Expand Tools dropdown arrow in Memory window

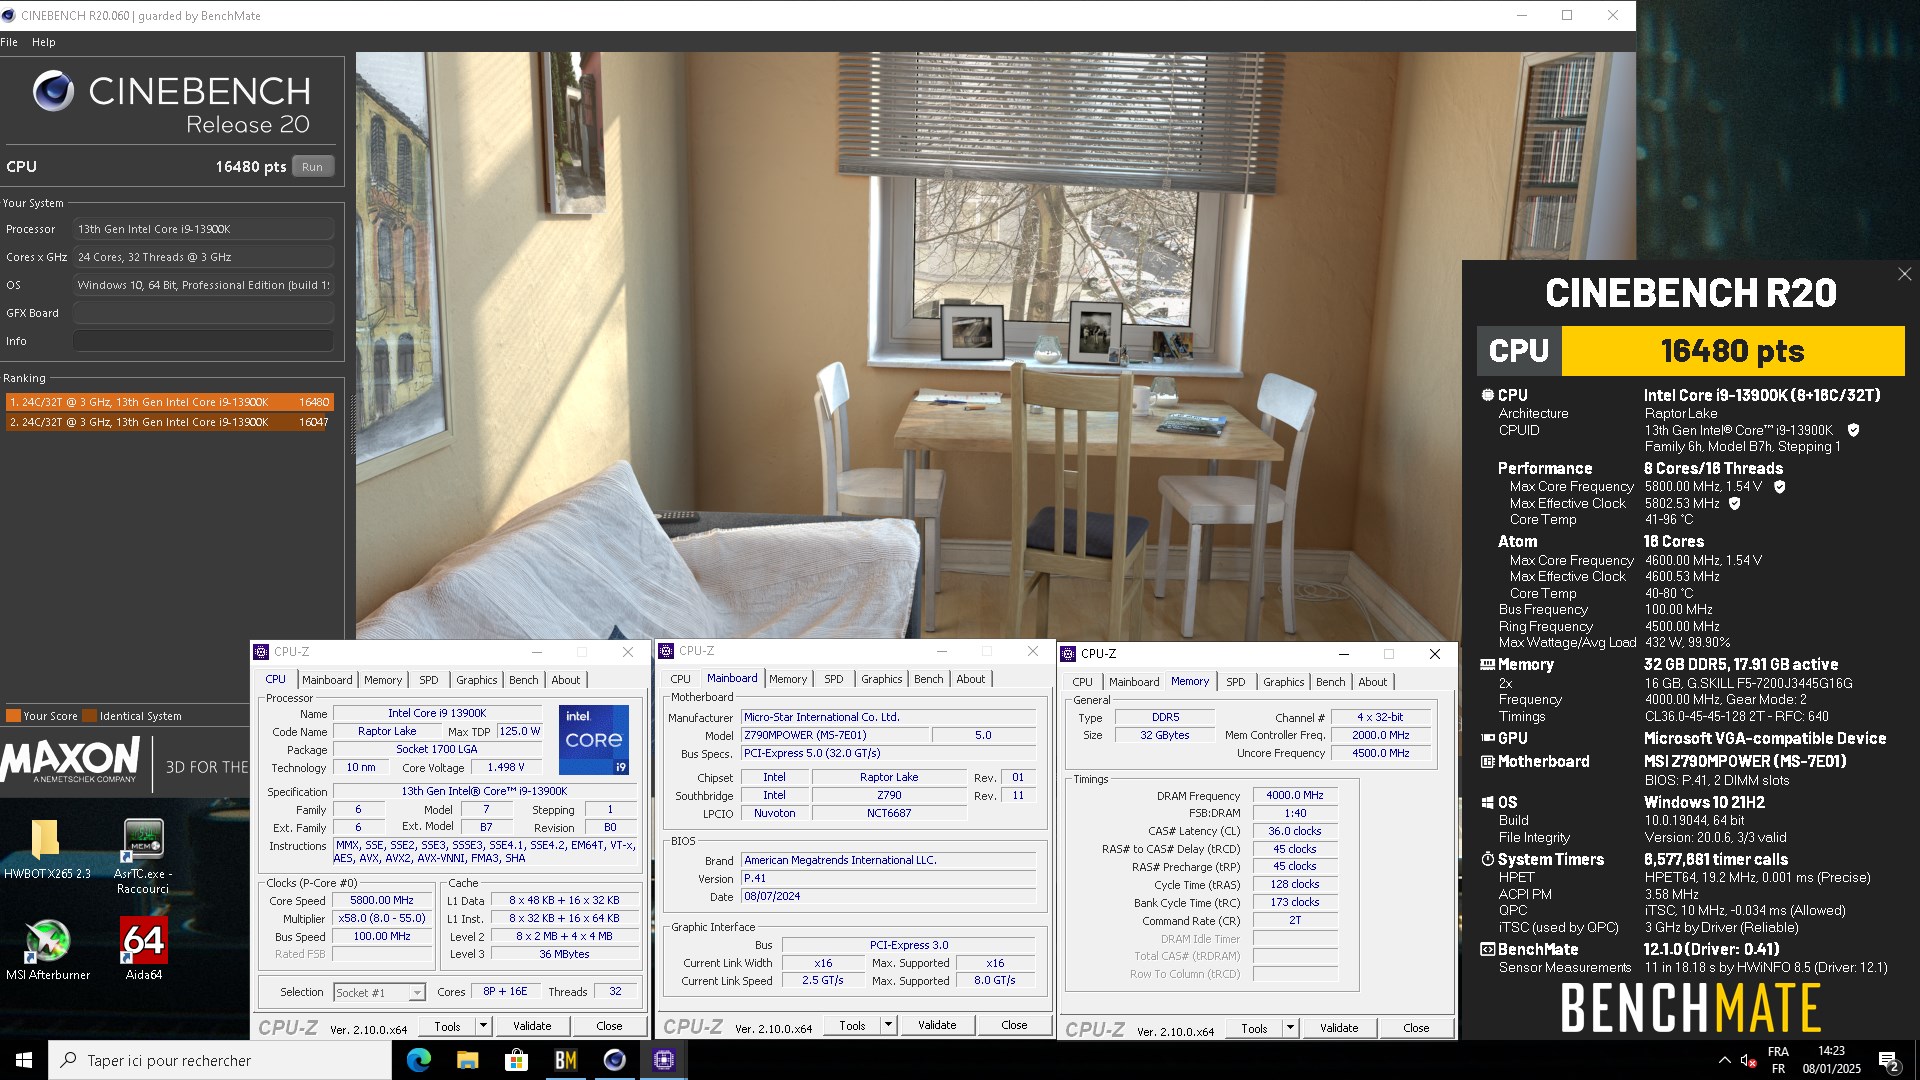[1290, 1028]
